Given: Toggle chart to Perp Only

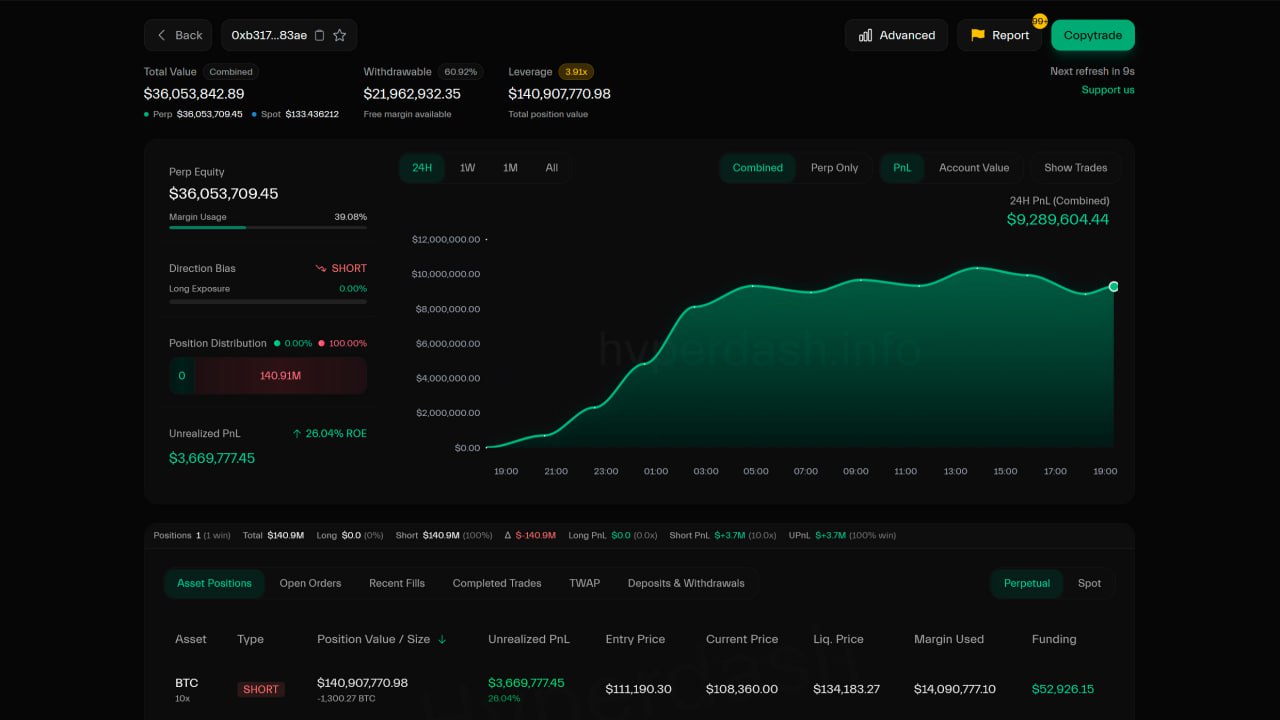Looking at the screenshot, I should coord(834,168).
